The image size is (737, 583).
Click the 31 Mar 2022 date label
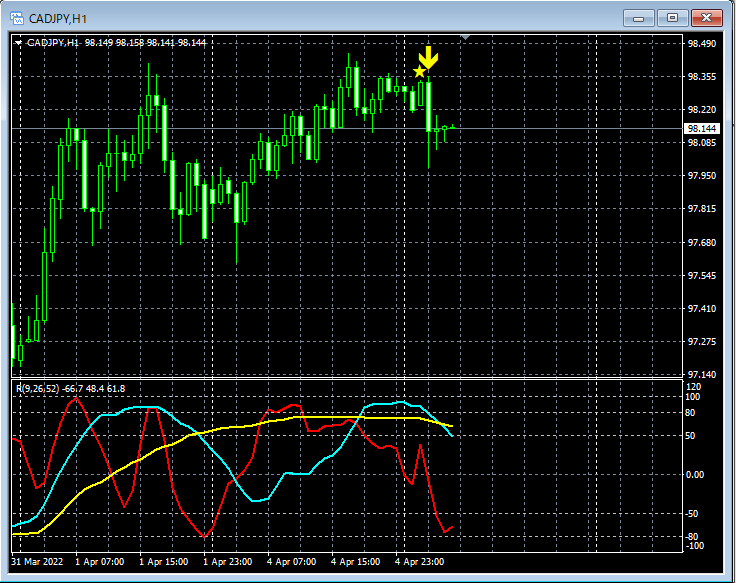pyautogui.click(x=37, y=561)
